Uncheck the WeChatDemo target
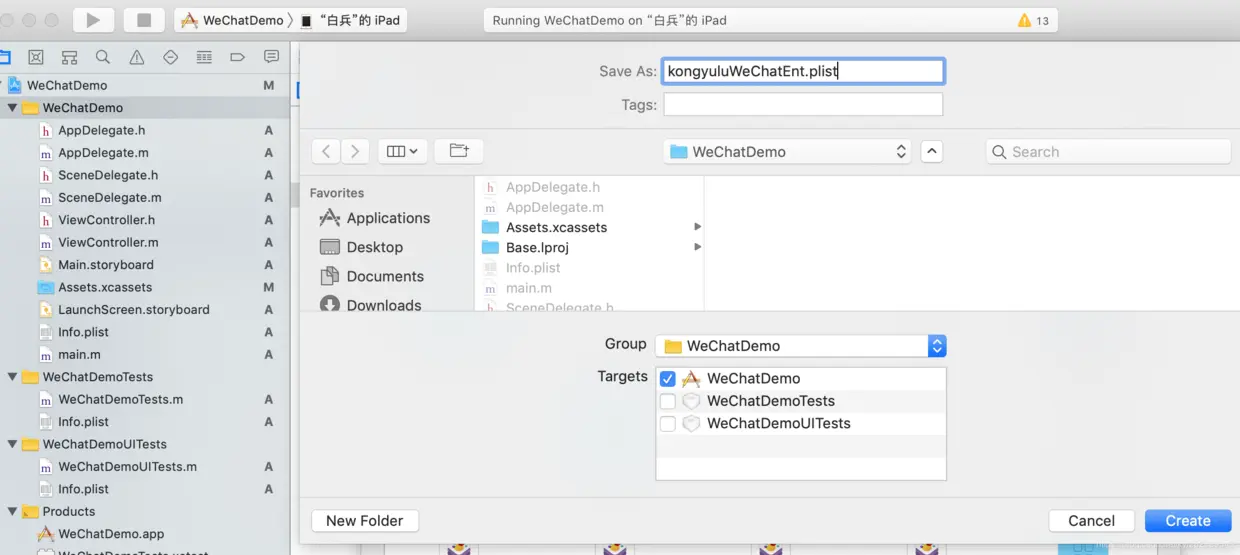Image resolution: width=1240 pixels, height=555 pixels. click(668, 379)
